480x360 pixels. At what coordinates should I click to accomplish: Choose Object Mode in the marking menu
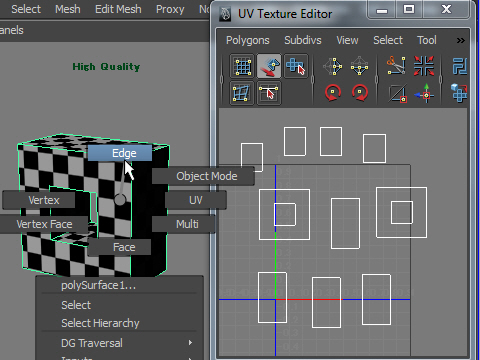pyautogui.click(x=203, y=176)
